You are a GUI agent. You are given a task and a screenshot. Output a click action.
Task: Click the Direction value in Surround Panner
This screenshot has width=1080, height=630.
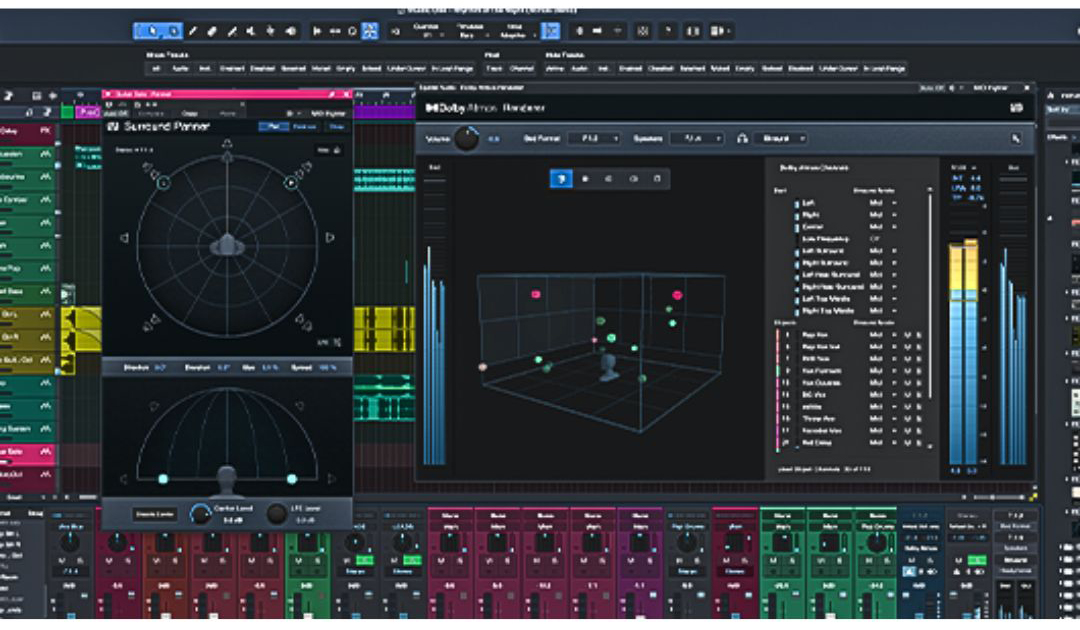(x=160, y=368)
